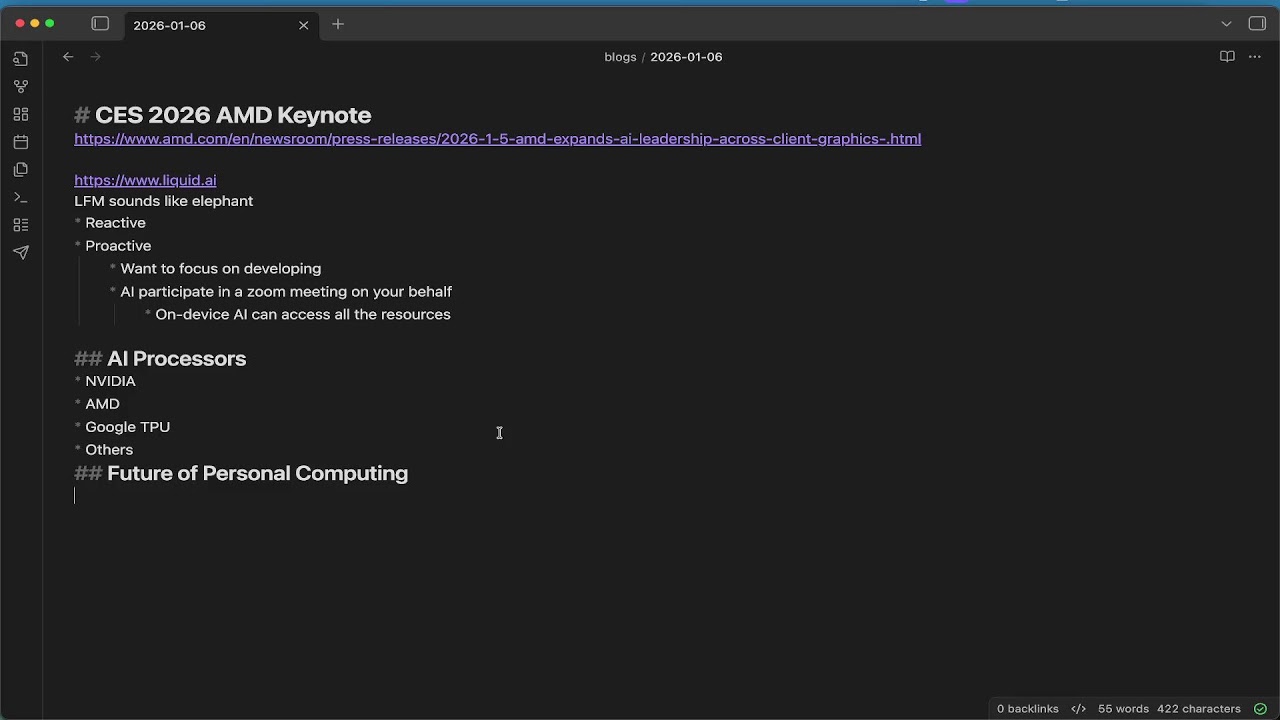
Task: Open the liquid.ai link
Action: click(145, 180)
